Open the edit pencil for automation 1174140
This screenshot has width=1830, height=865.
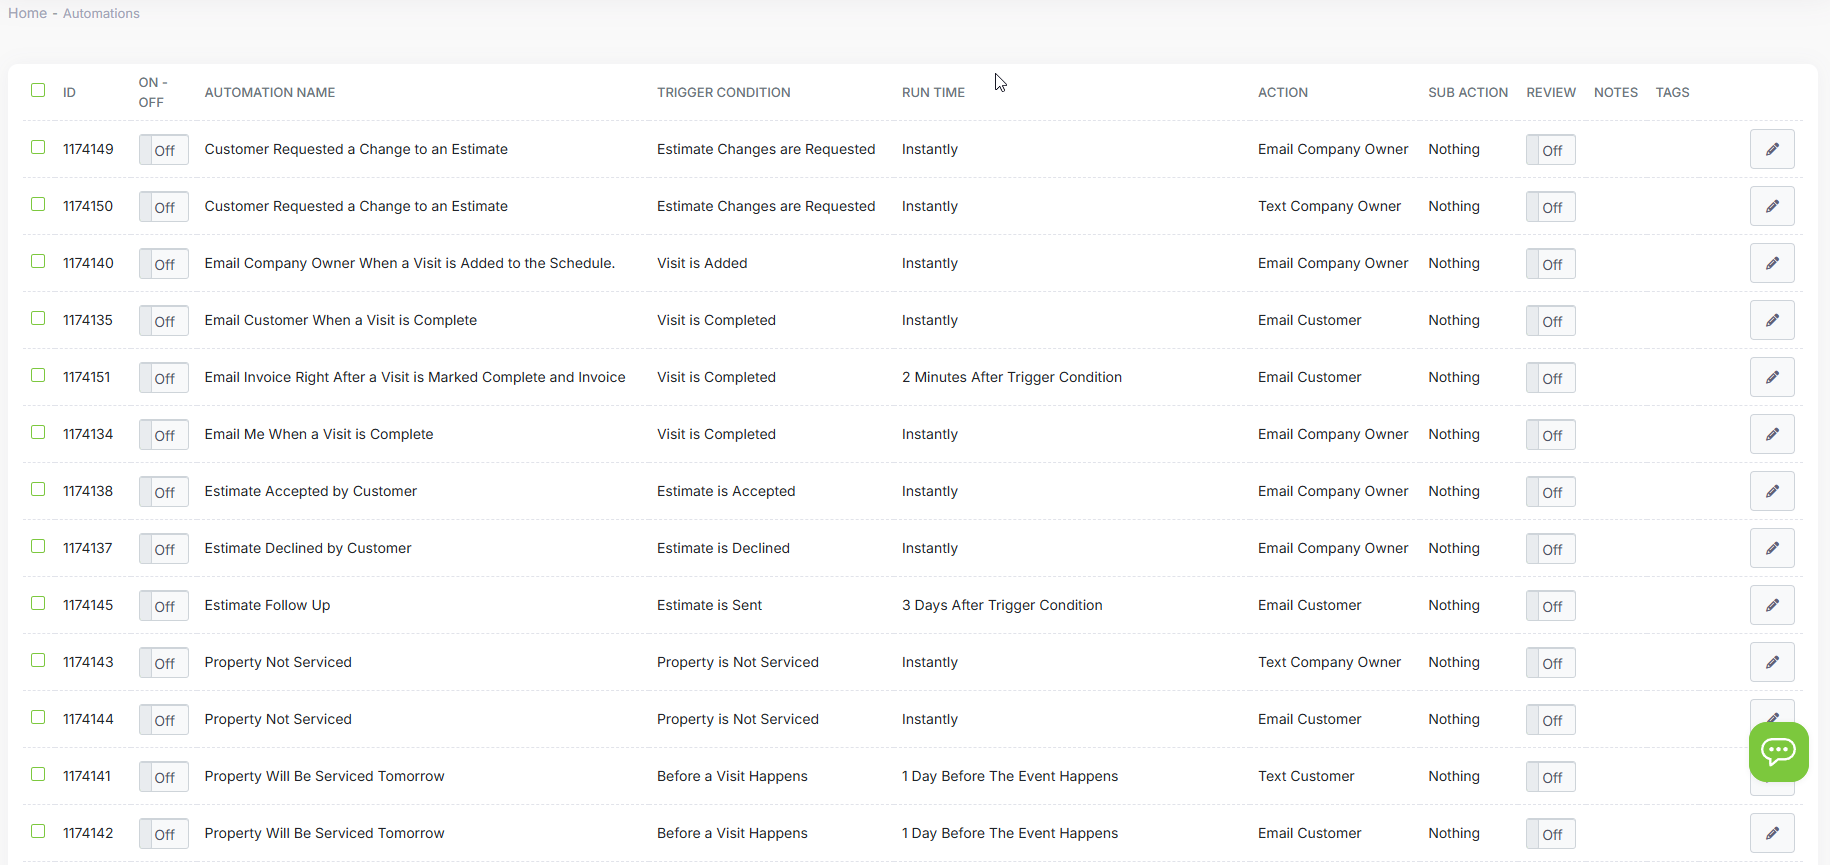1771,263
